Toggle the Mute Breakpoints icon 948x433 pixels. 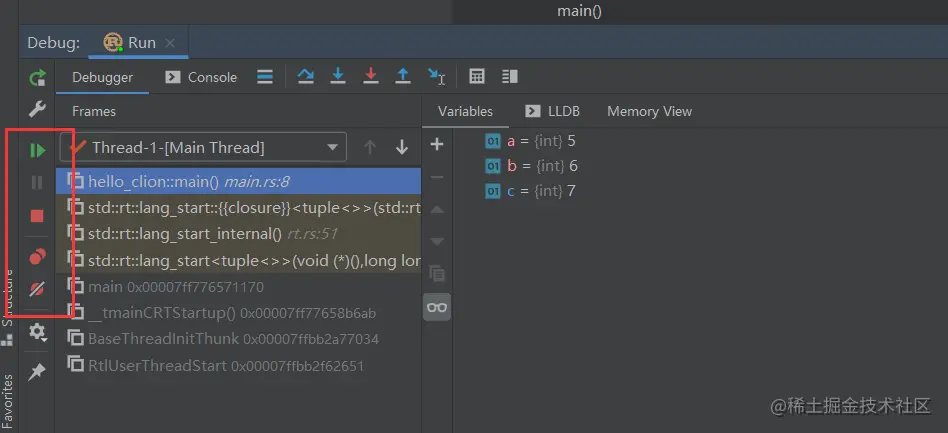[37, 290]
